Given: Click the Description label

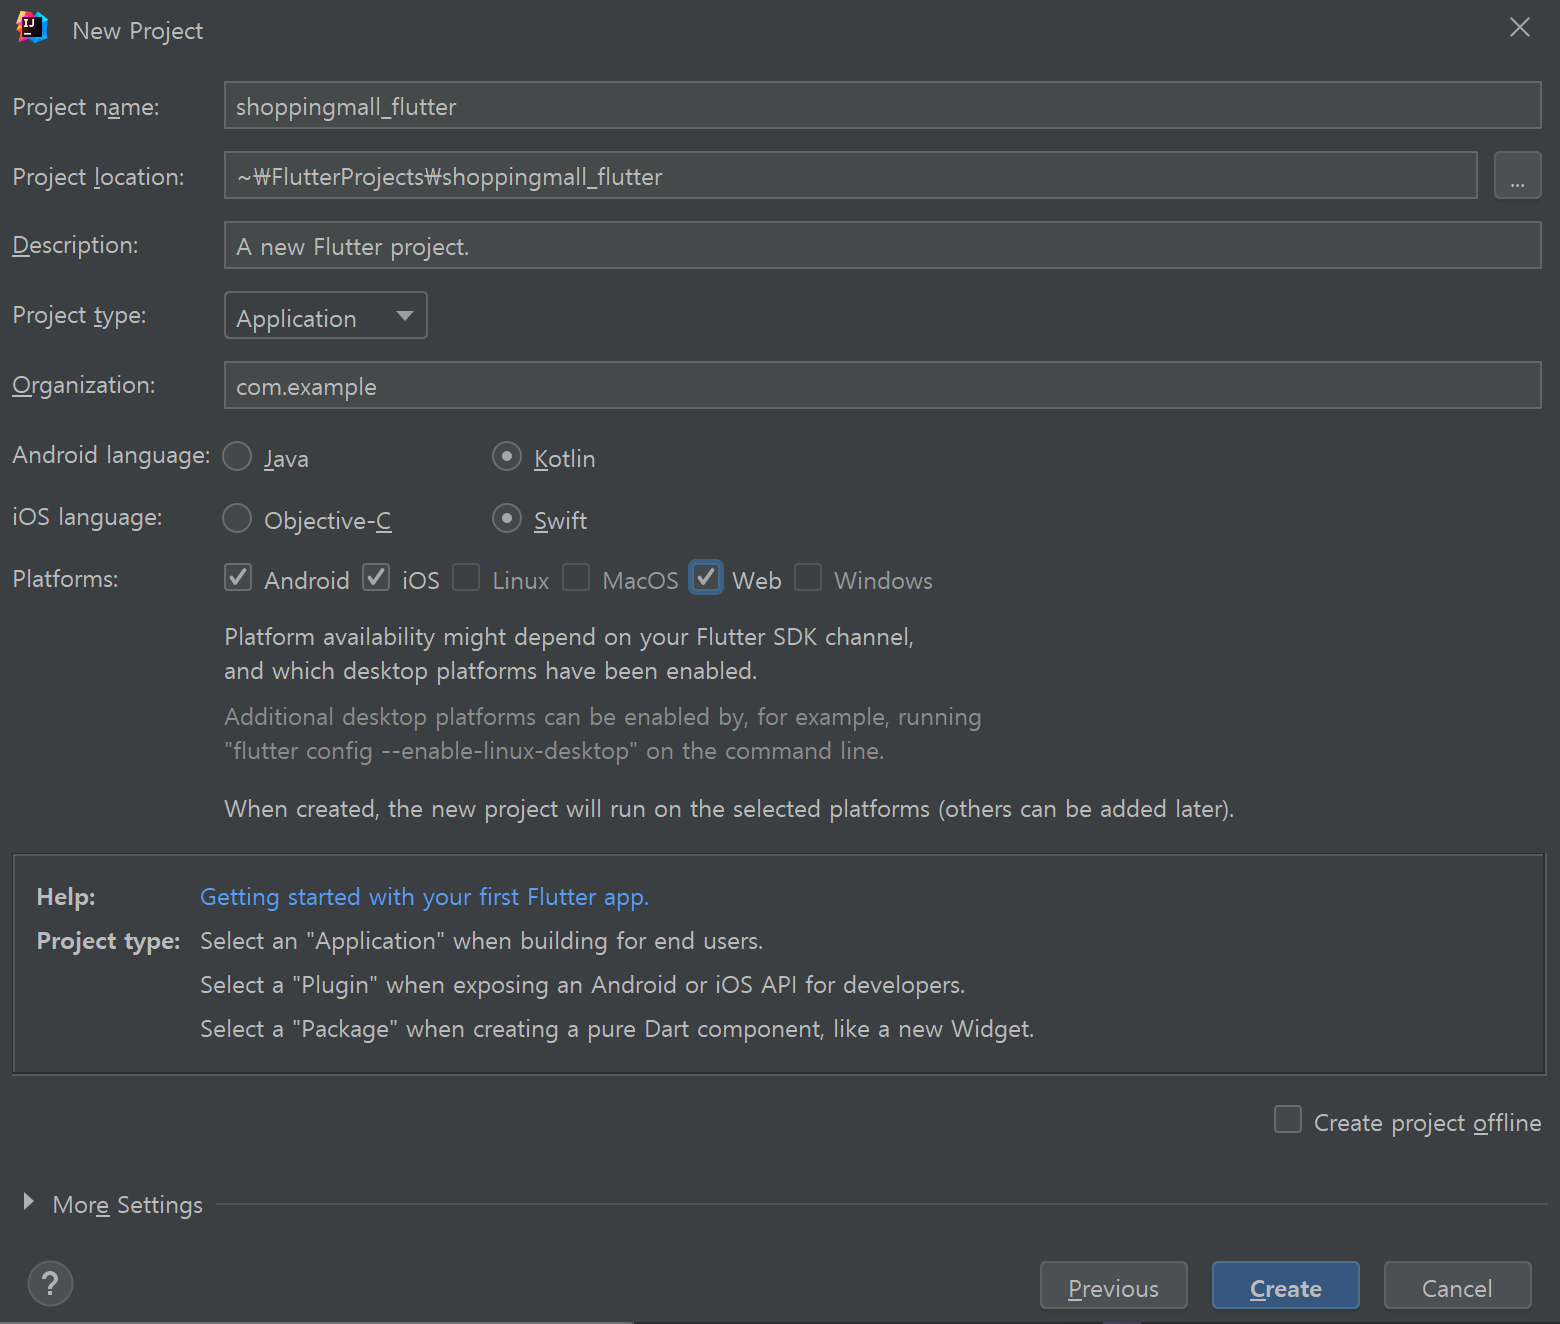Looking at the screenshot, I should click(75, 245).
